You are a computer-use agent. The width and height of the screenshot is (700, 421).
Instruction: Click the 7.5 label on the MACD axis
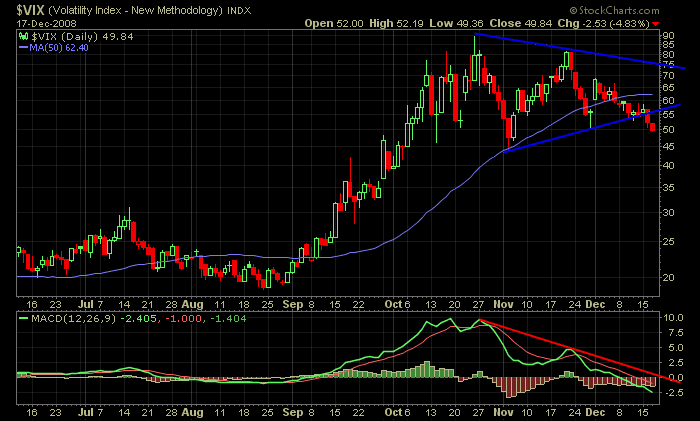pos(675,333)
